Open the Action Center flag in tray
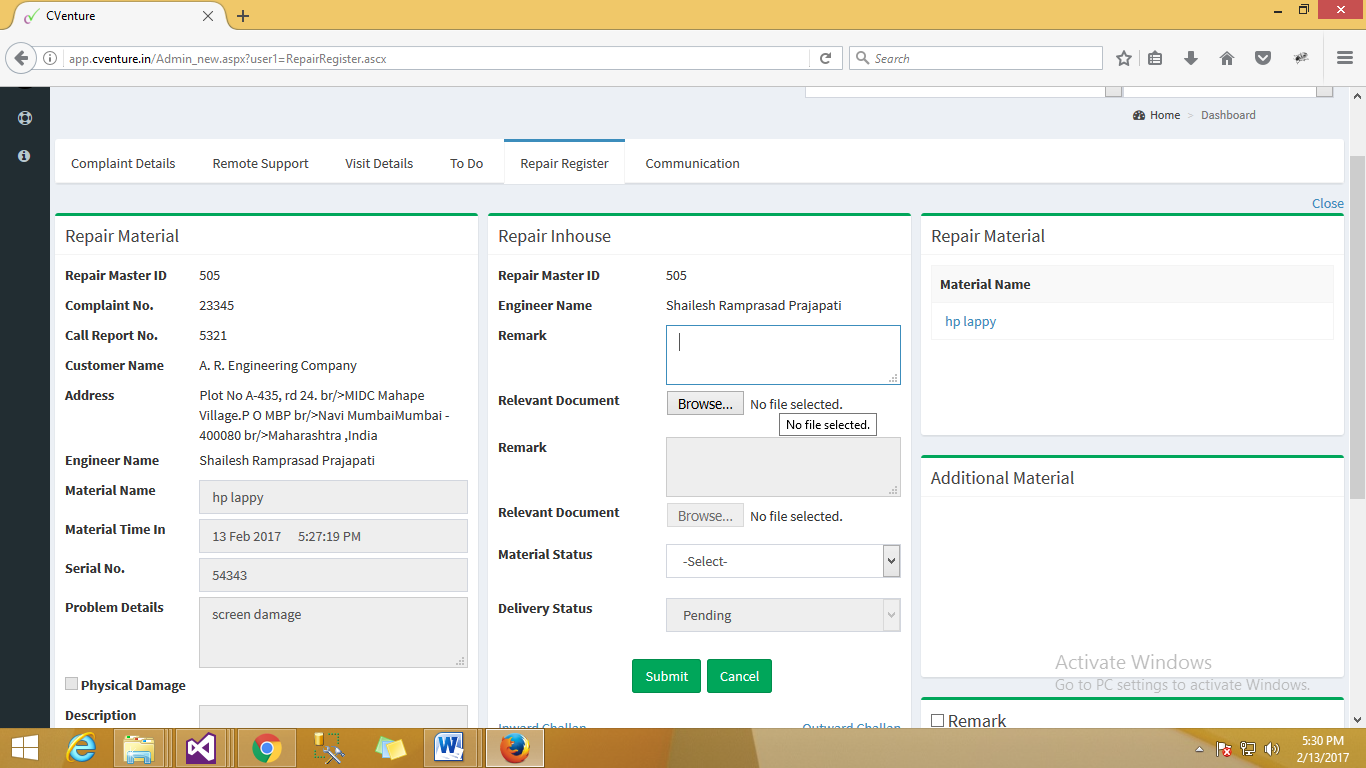This screenshot has height=768, width=1366. [x=1223, y=749]
